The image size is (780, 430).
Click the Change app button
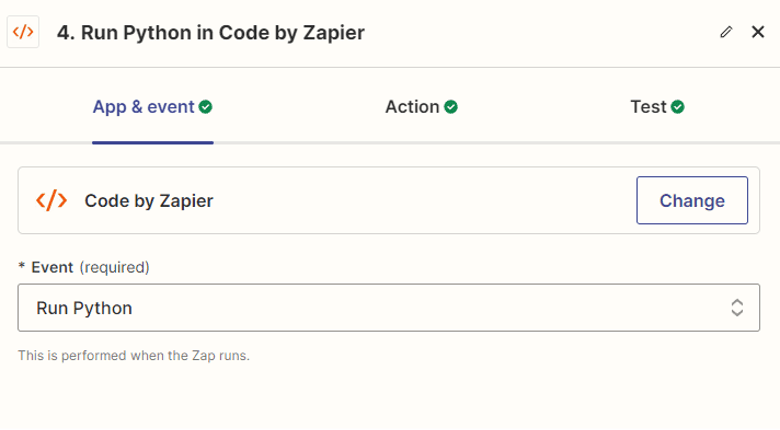tap(692, 200)
